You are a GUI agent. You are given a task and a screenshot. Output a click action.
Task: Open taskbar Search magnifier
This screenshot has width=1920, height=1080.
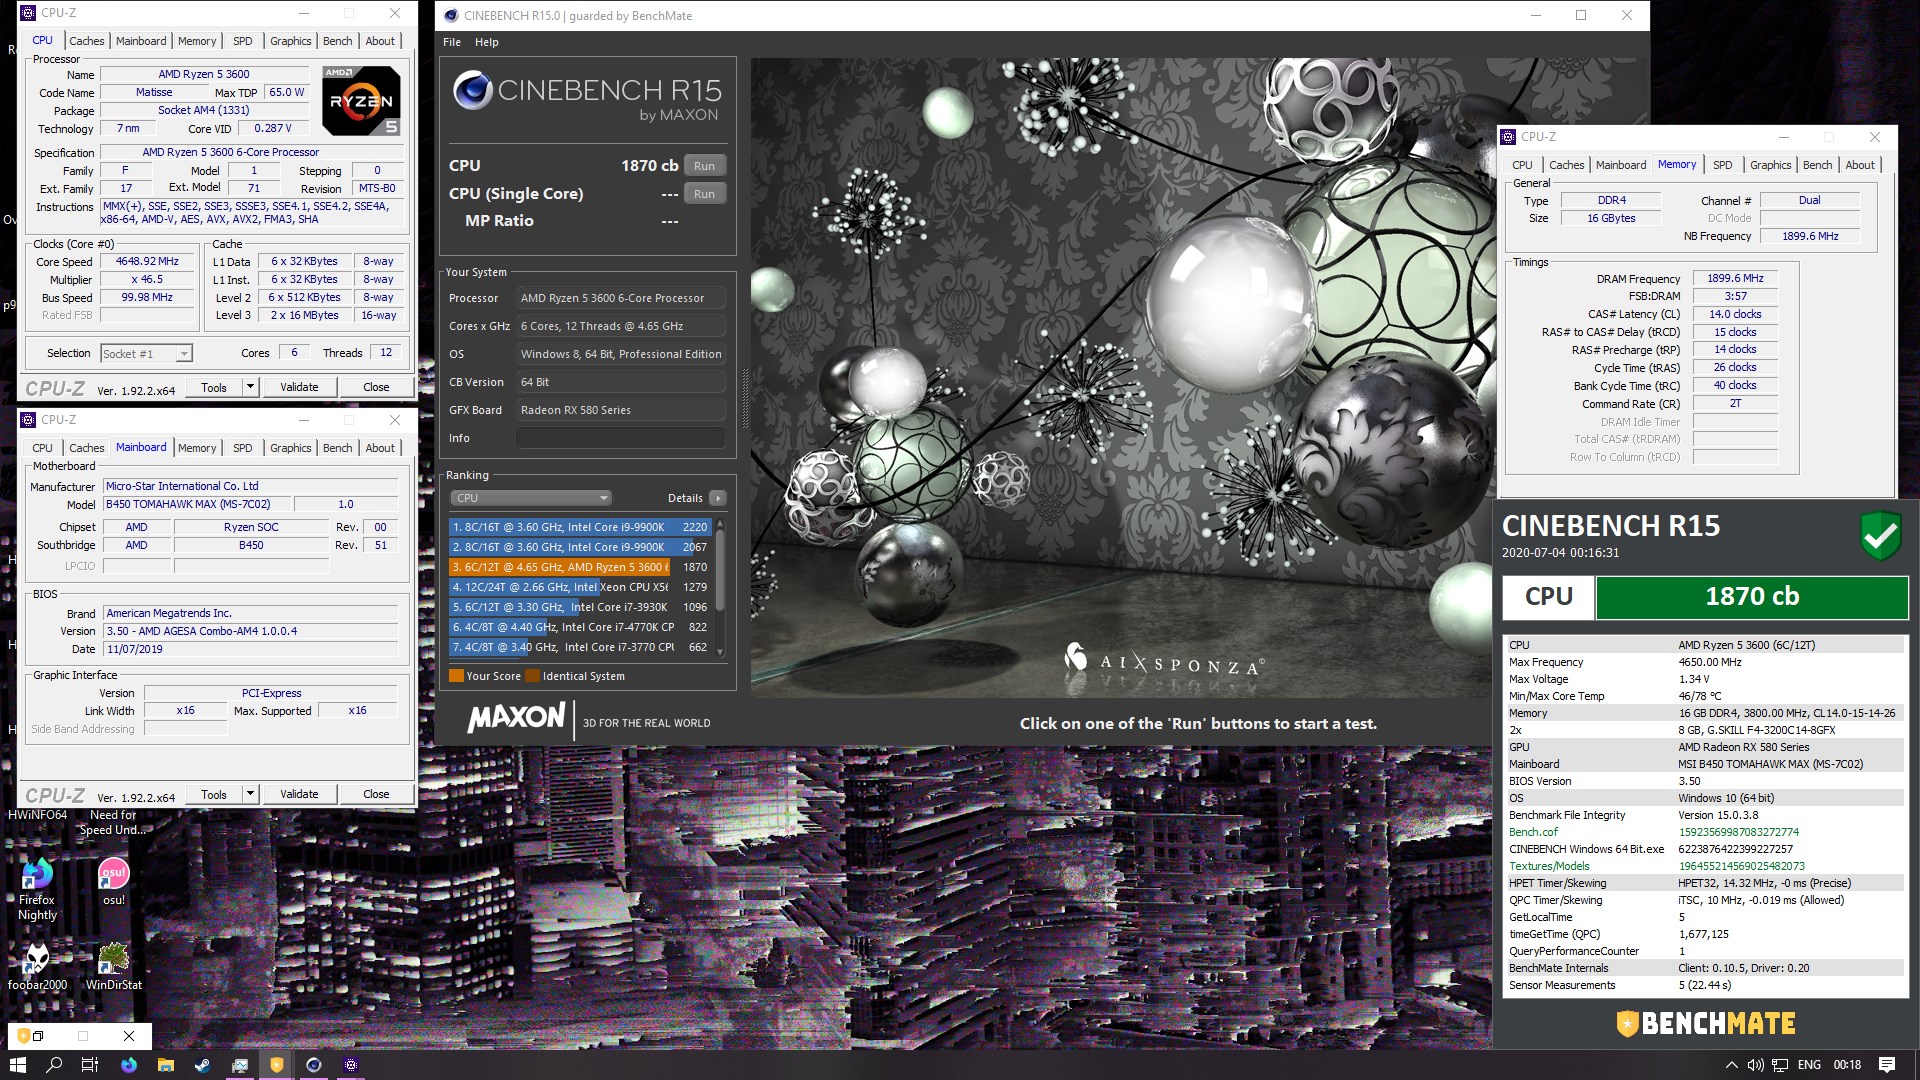[54, 1065]
